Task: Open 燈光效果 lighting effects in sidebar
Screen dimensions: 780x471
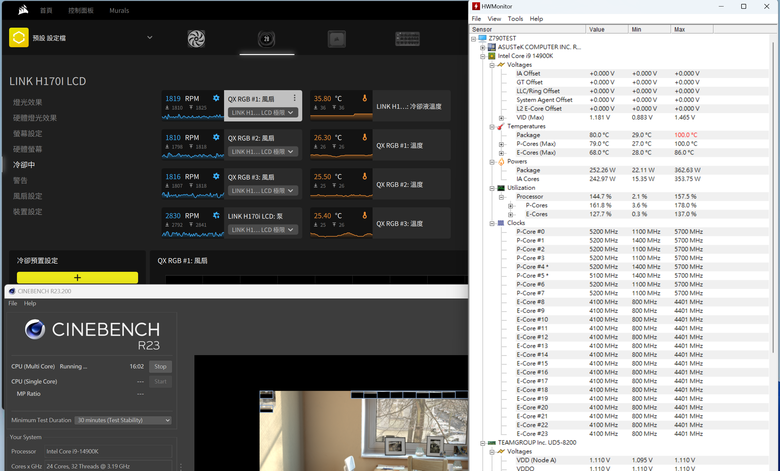Action: 27,102
